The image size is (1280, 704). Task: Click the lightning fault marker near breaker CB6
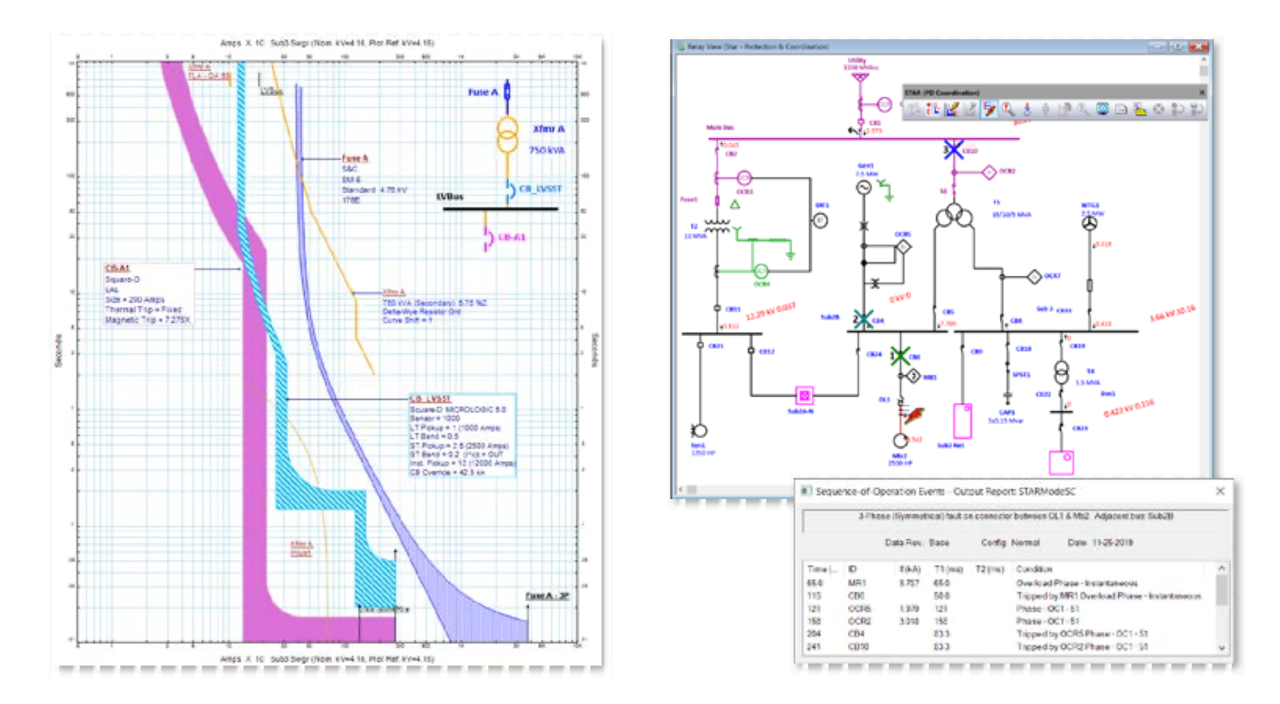[915, 415]
